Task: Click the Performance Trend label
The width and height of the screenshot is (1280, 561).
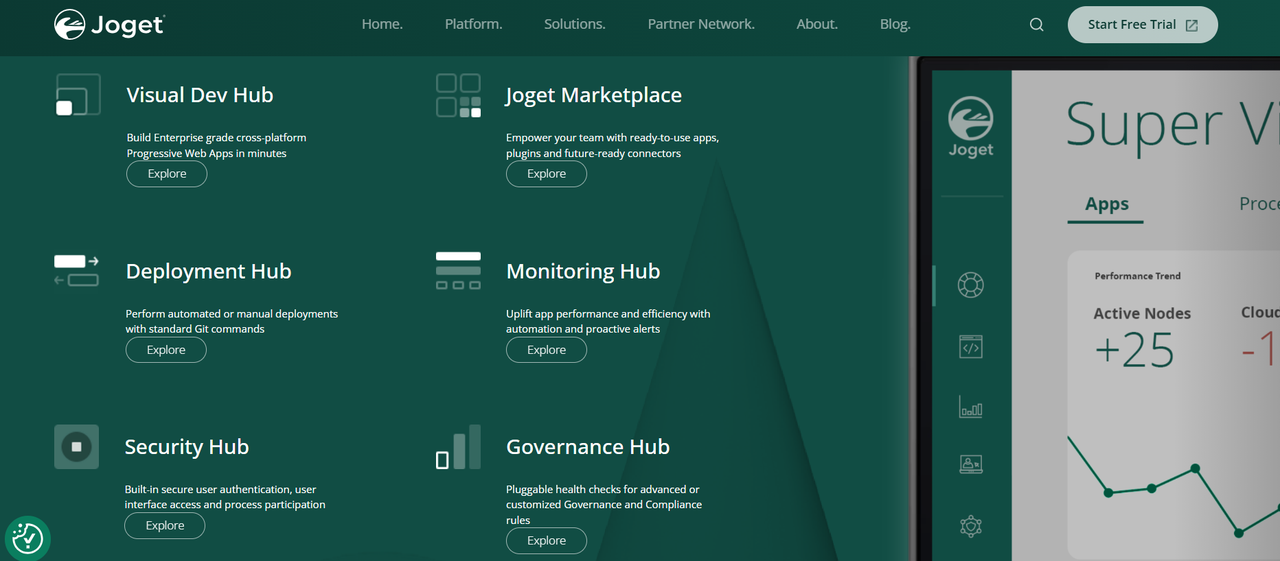Action: click(x=1138, y=276)
